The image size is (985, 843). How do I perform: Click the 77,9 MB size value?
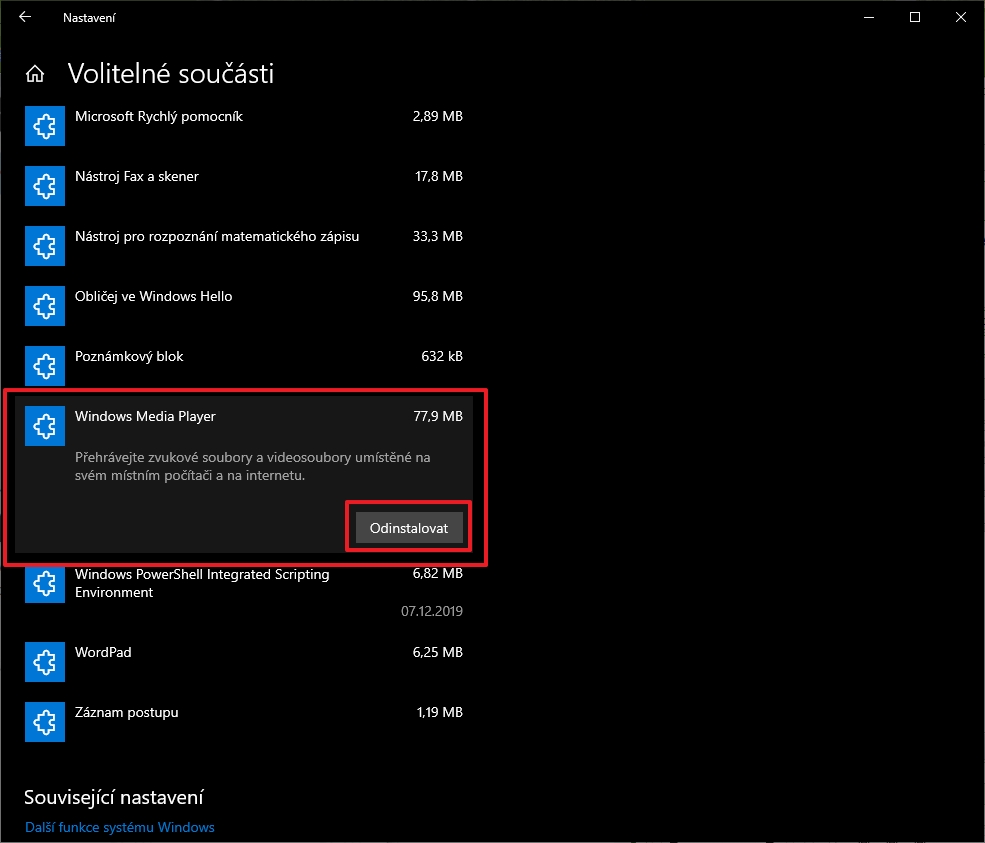tap(438, 416)
